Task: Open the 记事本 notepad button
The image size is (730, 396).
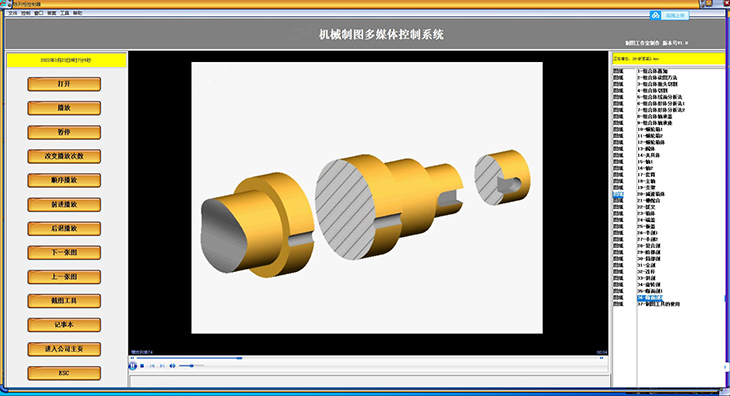Action: (64, 325)
